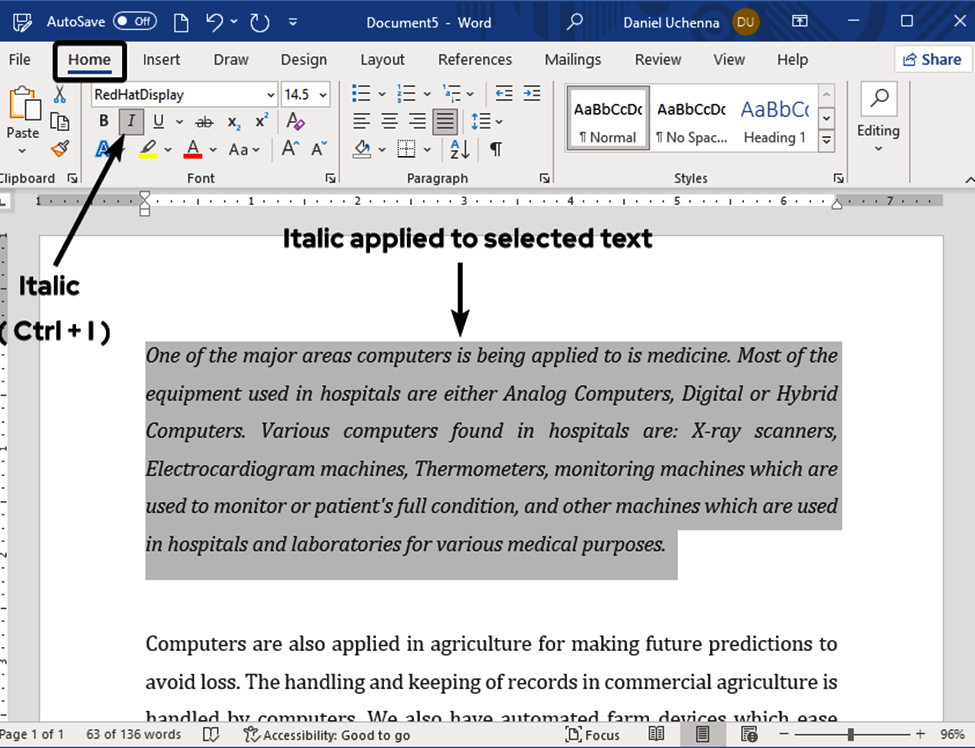The height and width of the screenshot is (748, 975).
Task: Toggle the AutoSave switch
Action: (x=134, y=20)
